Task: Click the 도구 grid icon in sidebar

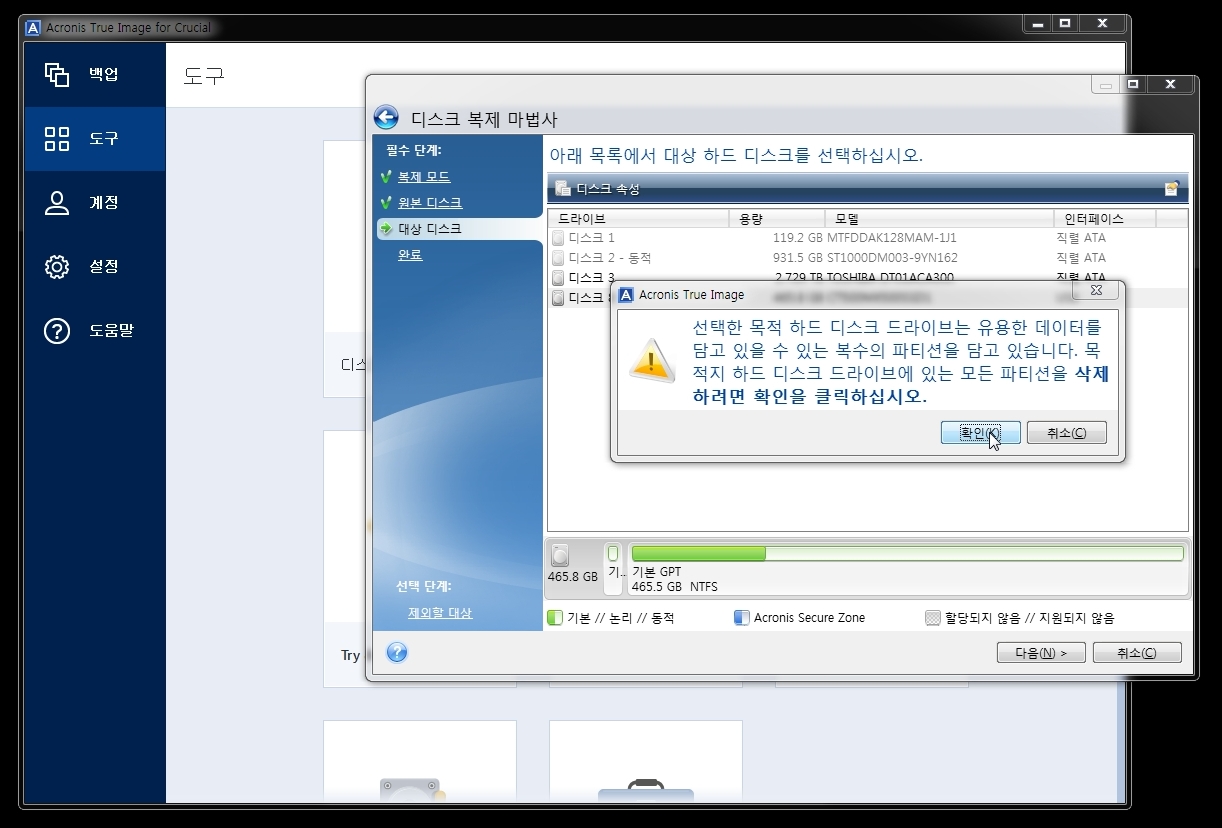Action: point(57,138)
